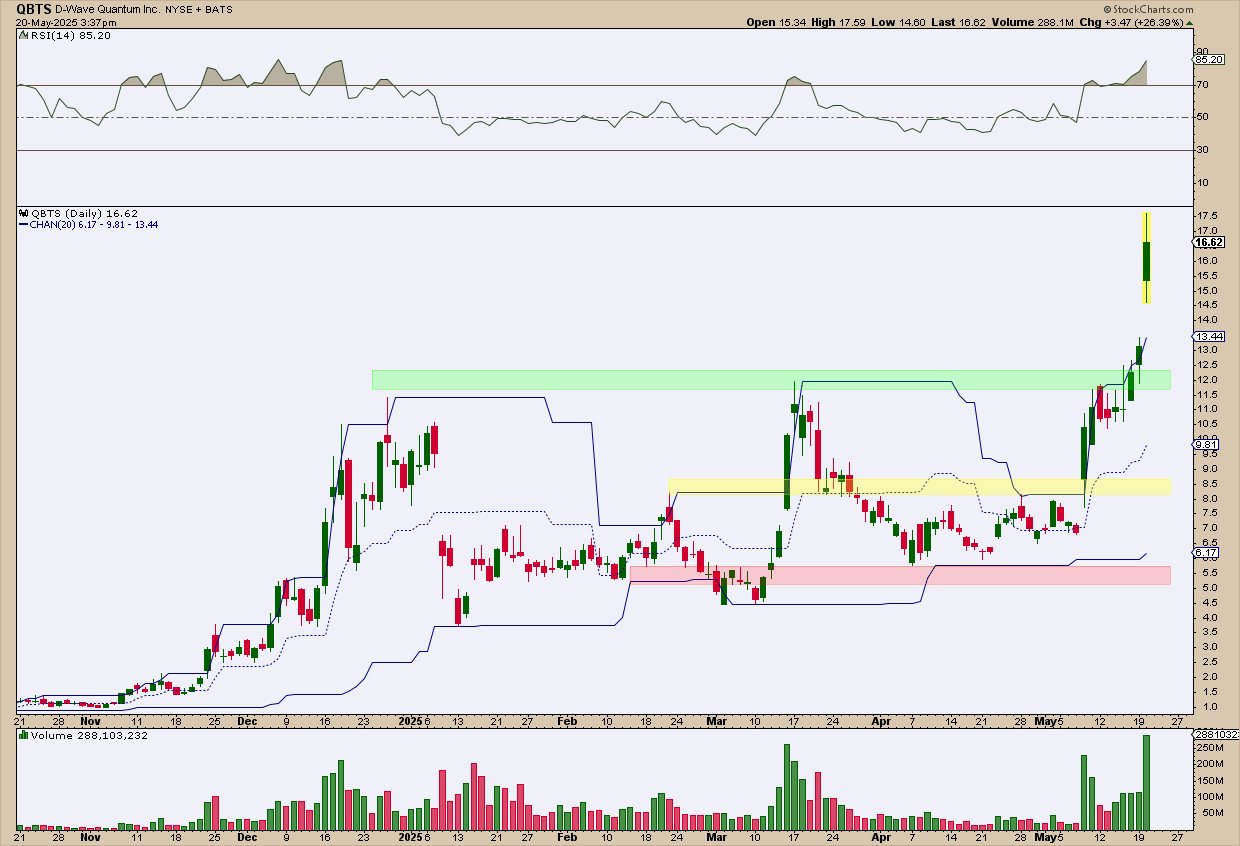Click the High 17.59 value
The image size is (1240, 846).
pos(836,21)
